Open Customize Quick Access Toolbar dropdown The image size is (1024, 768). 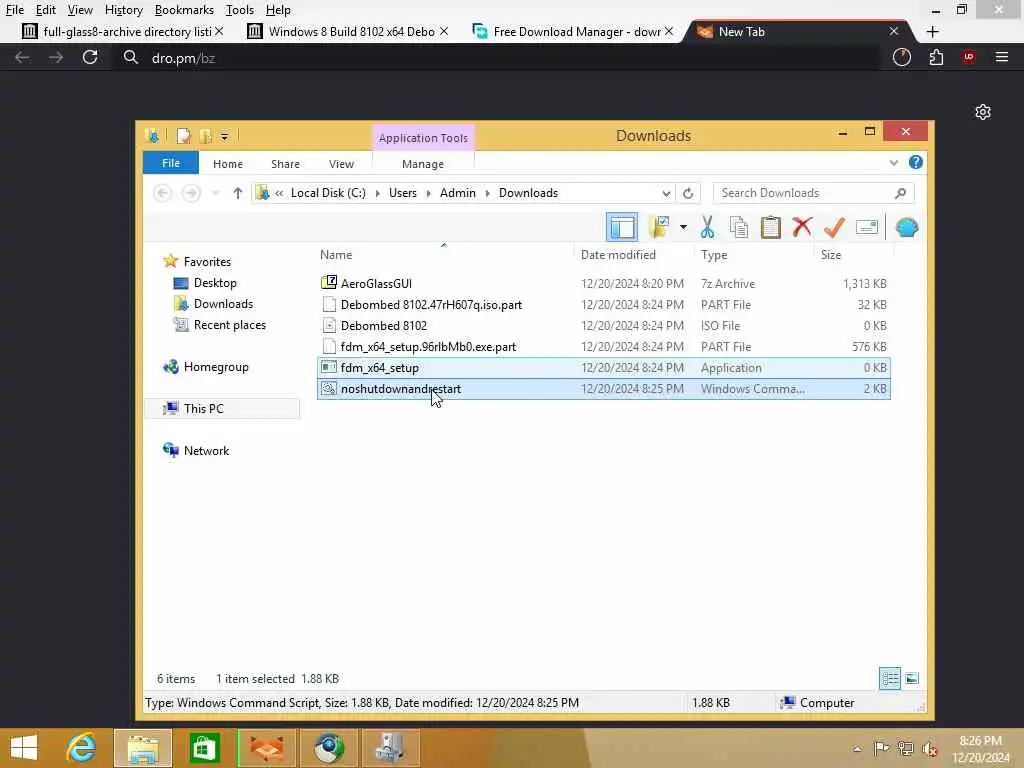pyautogui.click(x=224, y=136)
